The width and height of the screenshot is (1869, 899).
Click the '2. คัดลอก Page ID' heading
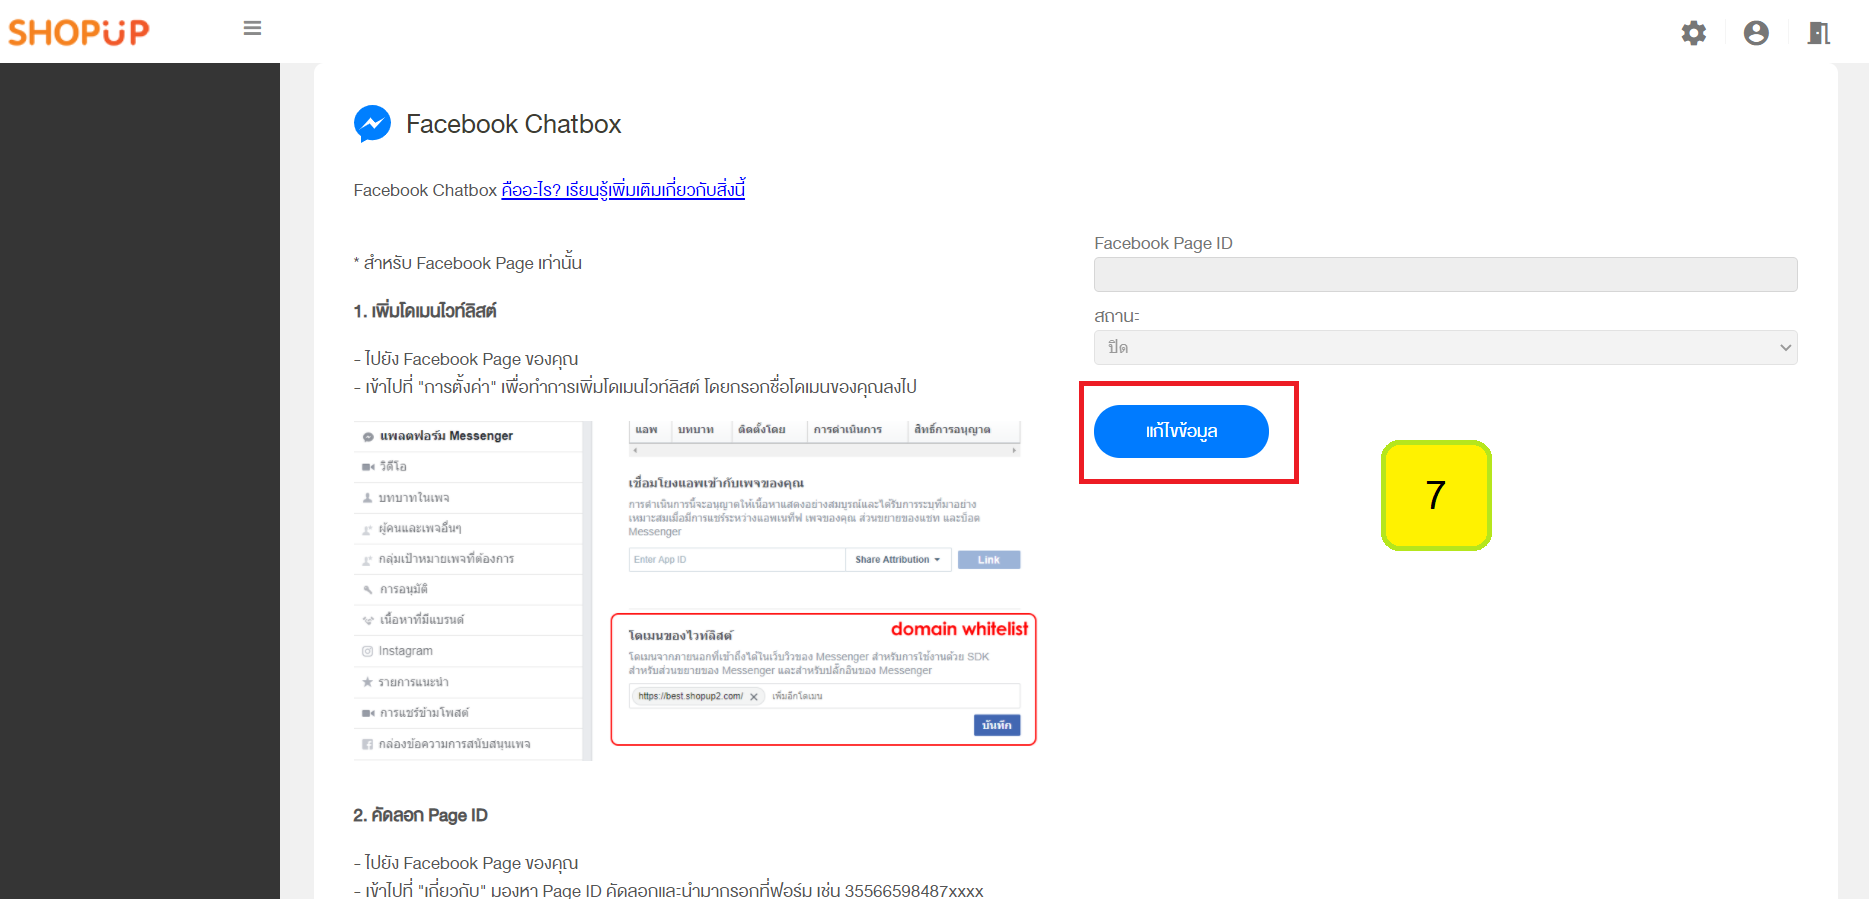pos(420,815)
